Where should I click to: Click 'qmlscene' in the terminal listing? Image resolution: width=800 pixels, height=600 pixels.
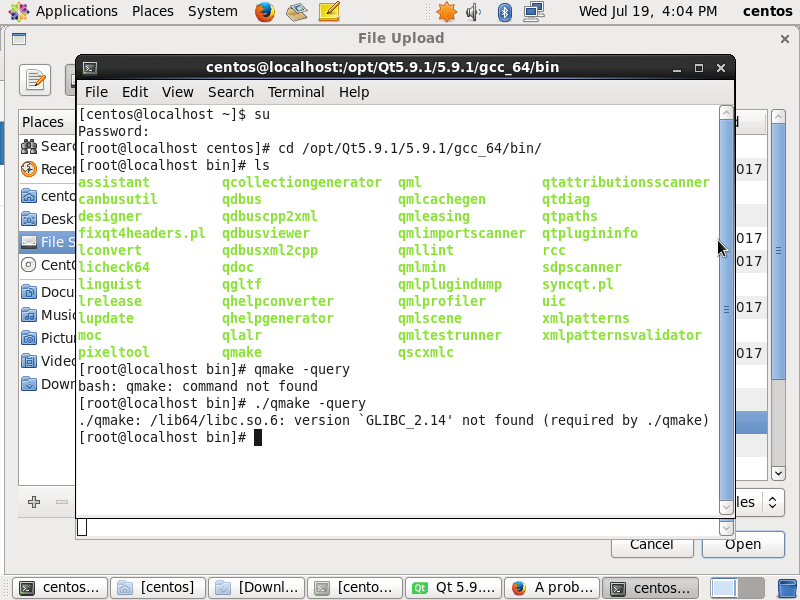click(x=430, y=318)
